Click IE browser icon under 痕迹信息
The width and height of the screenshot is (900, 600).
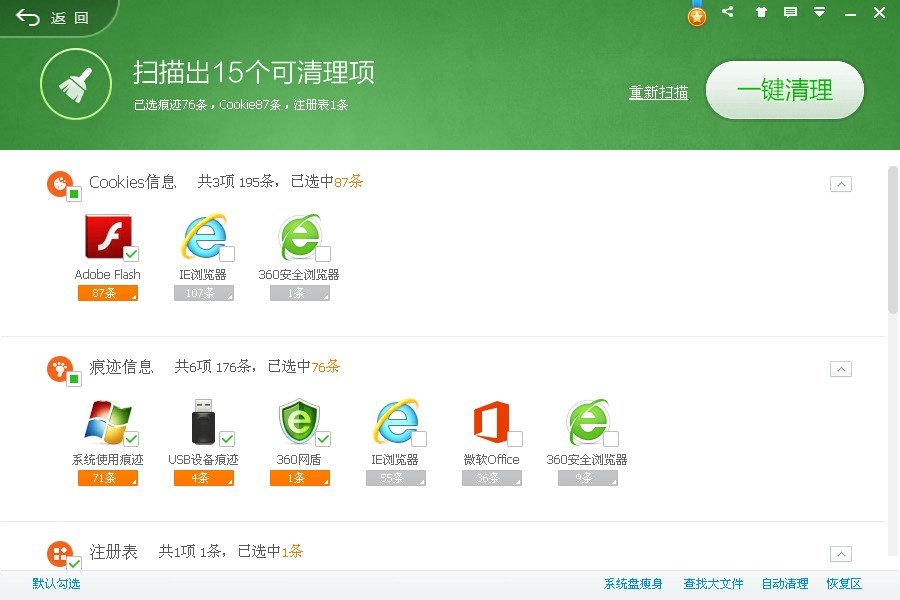tap(396, 421)
